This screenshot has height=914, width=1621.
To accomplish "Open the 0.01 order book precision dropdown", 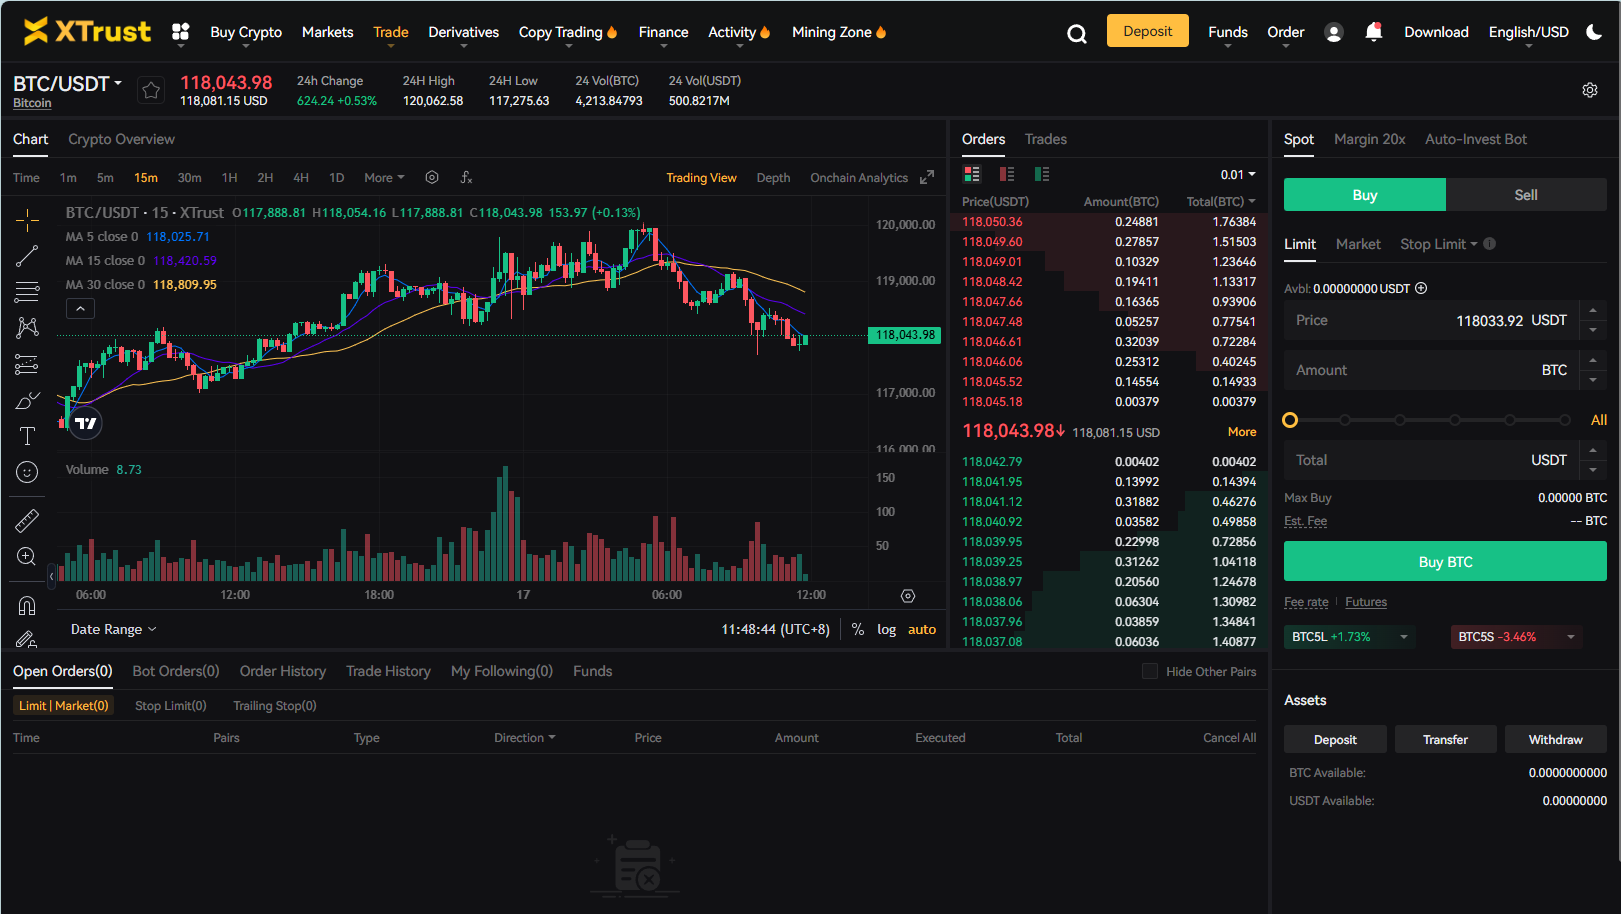I will click(1238, 174).
